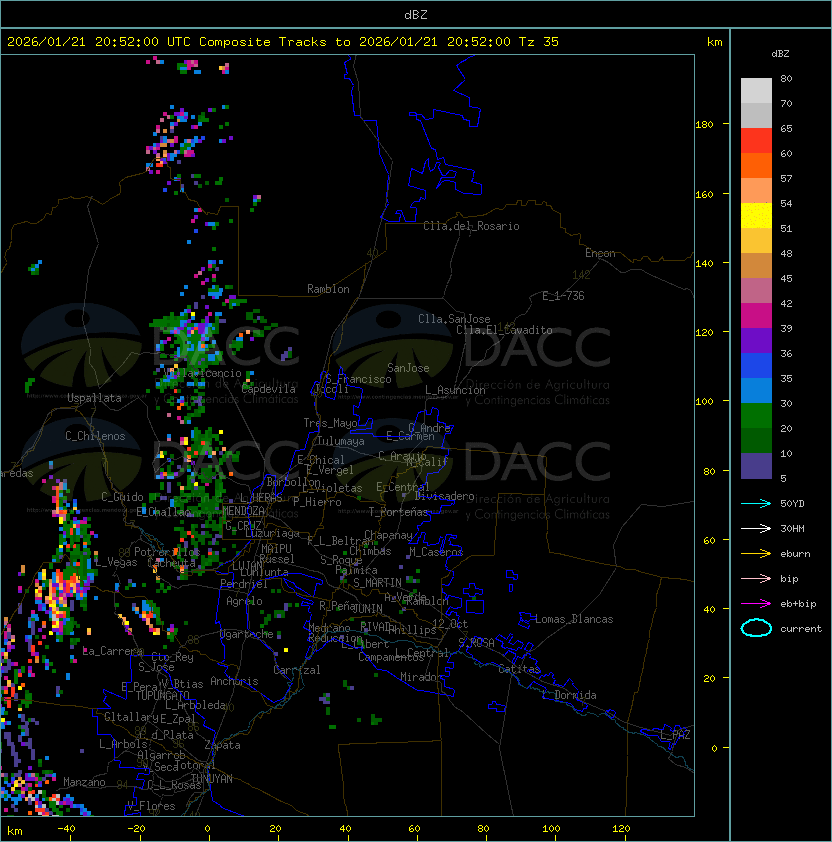The height and width of the screenshot is (842, 832).
Task: Click the dBZ title at top
Action: pos(416,14)
